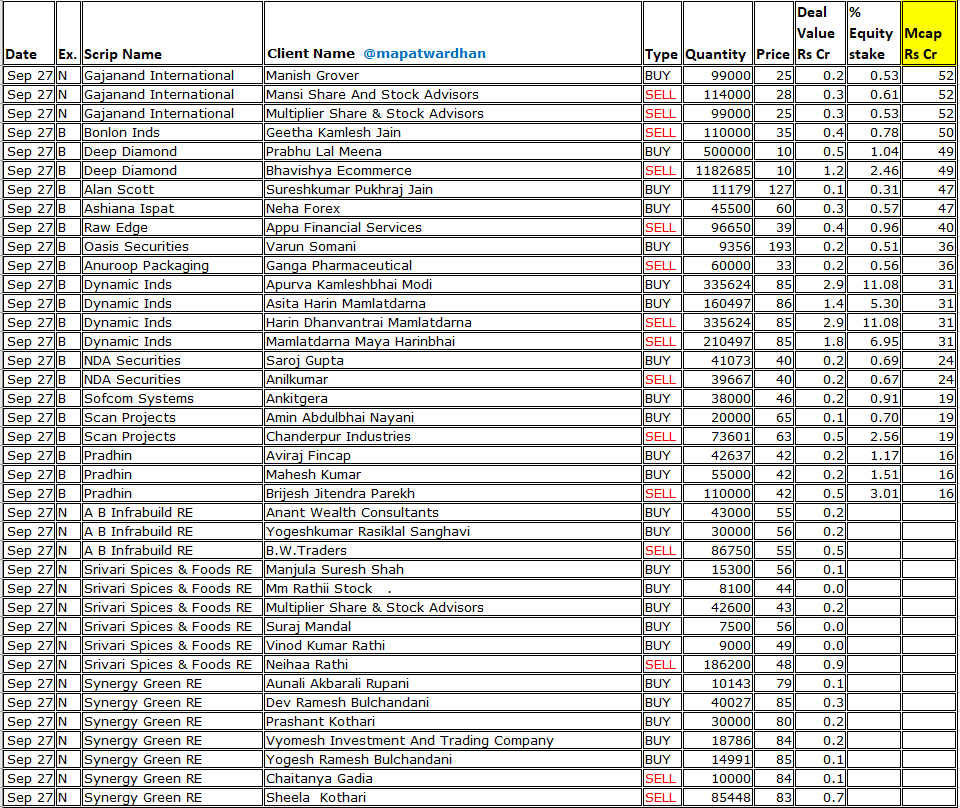Click Mansi Share And Stock Advisors cell
This screenshot has height=808, width=960.
[452, 94]
